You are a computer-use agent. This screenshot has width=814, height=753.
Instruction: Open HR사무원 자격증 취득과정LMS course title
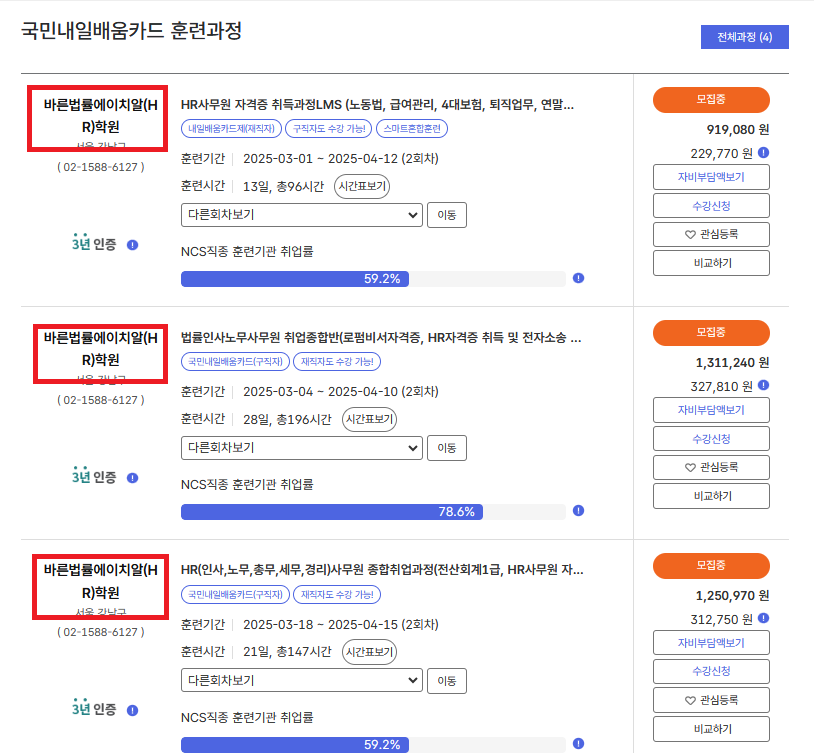(x=377, y=104)
